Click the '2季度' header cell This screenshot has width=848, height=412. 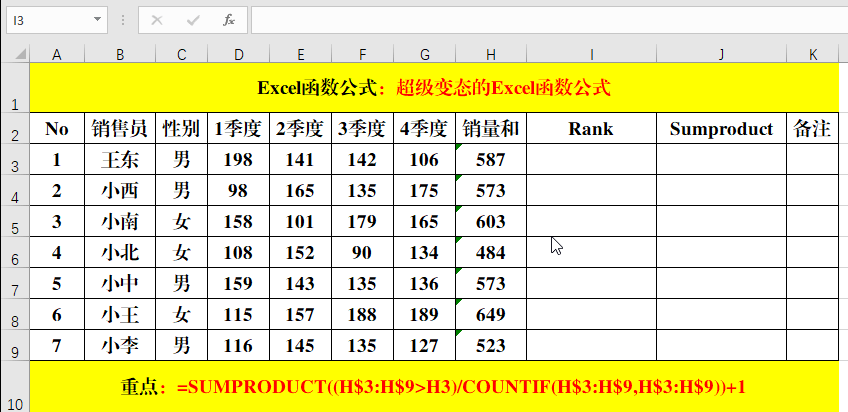[x=301, y=128]
